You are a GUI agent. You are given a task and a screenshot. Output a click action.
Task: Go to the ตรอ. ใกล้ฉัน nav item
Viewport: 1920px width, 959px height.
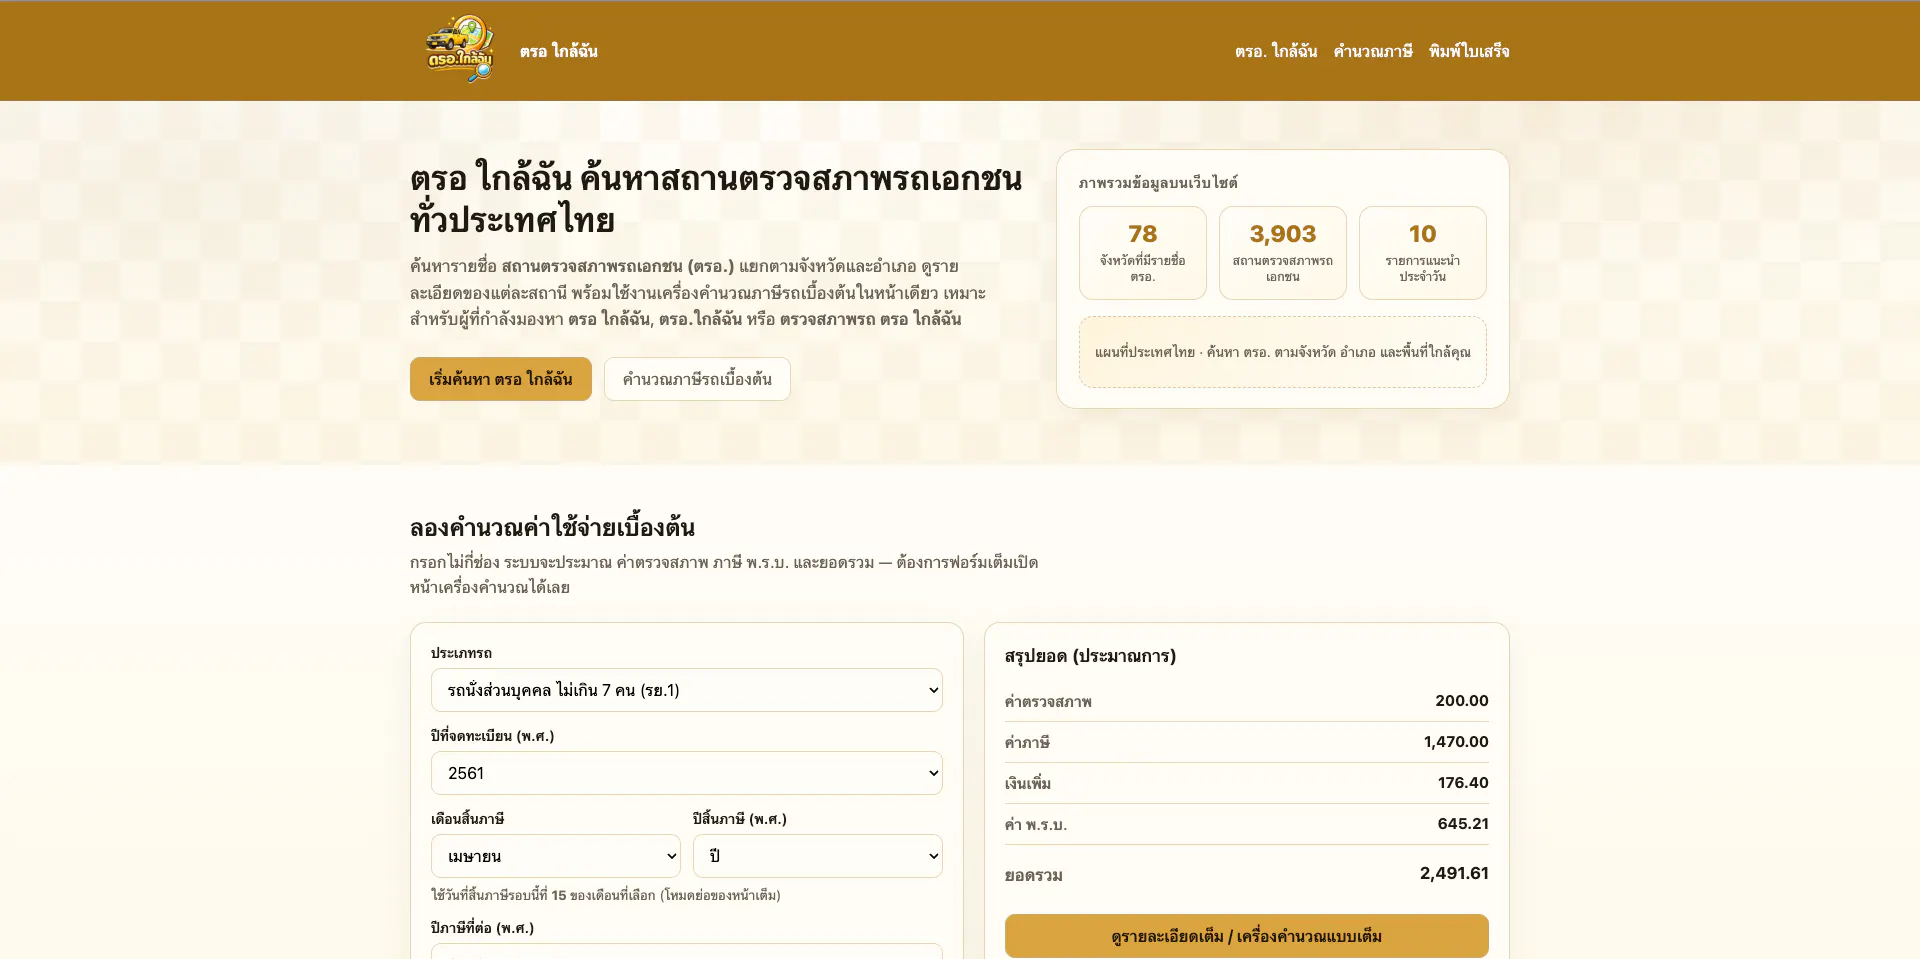click(x=1276, y=51)
